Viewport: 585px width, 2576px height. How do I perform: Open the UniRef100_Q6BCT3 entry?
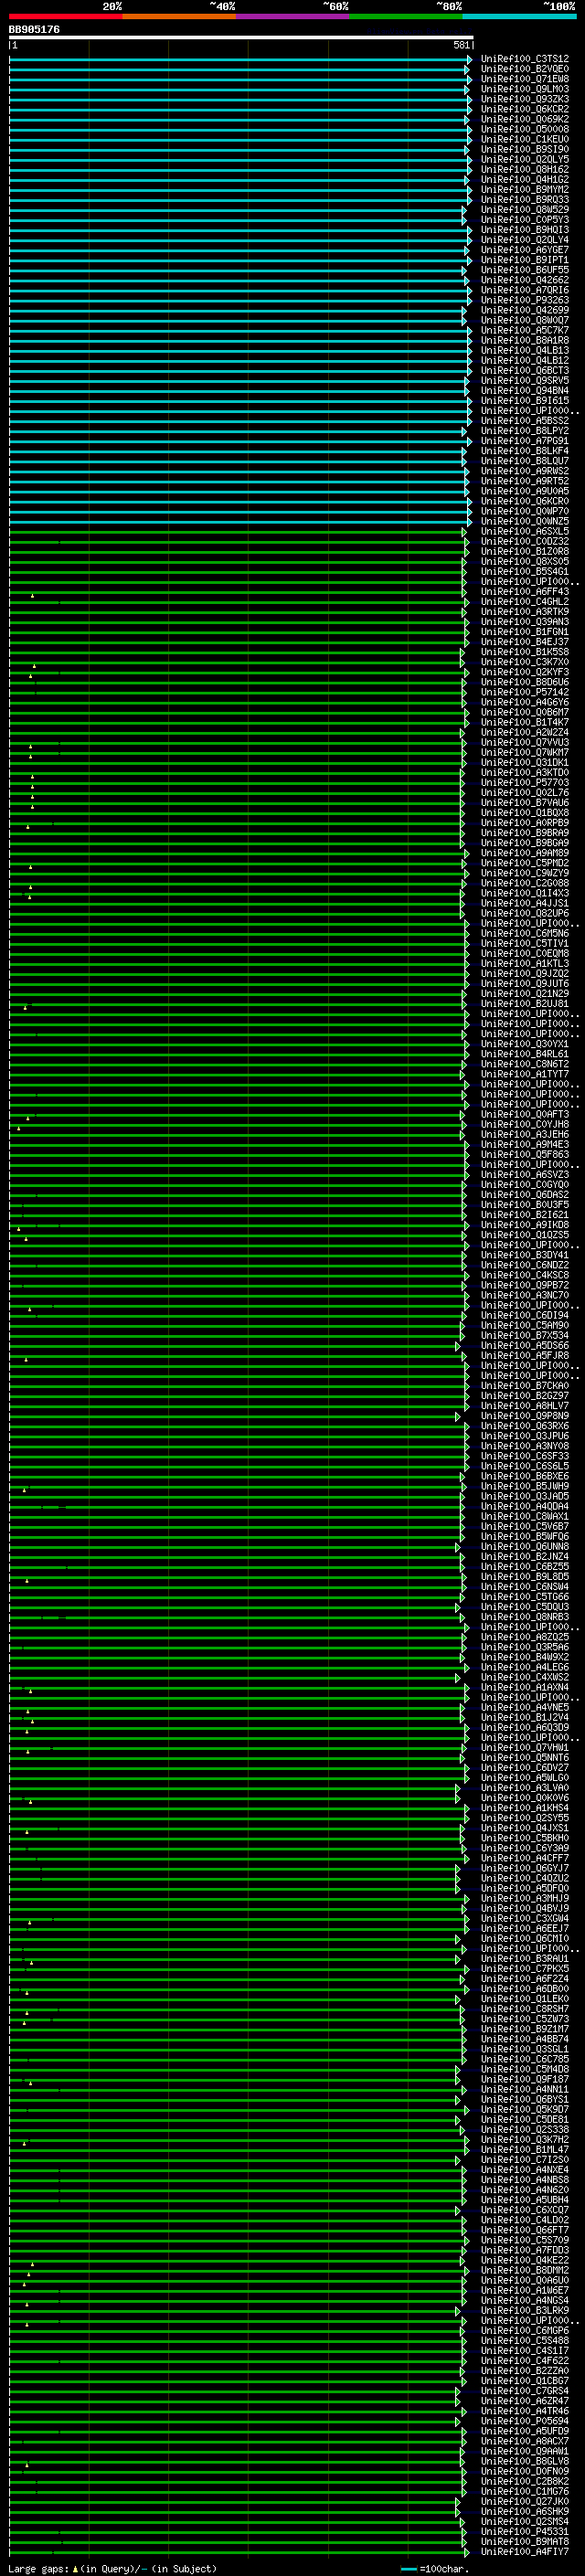click(x=525, y=370)
